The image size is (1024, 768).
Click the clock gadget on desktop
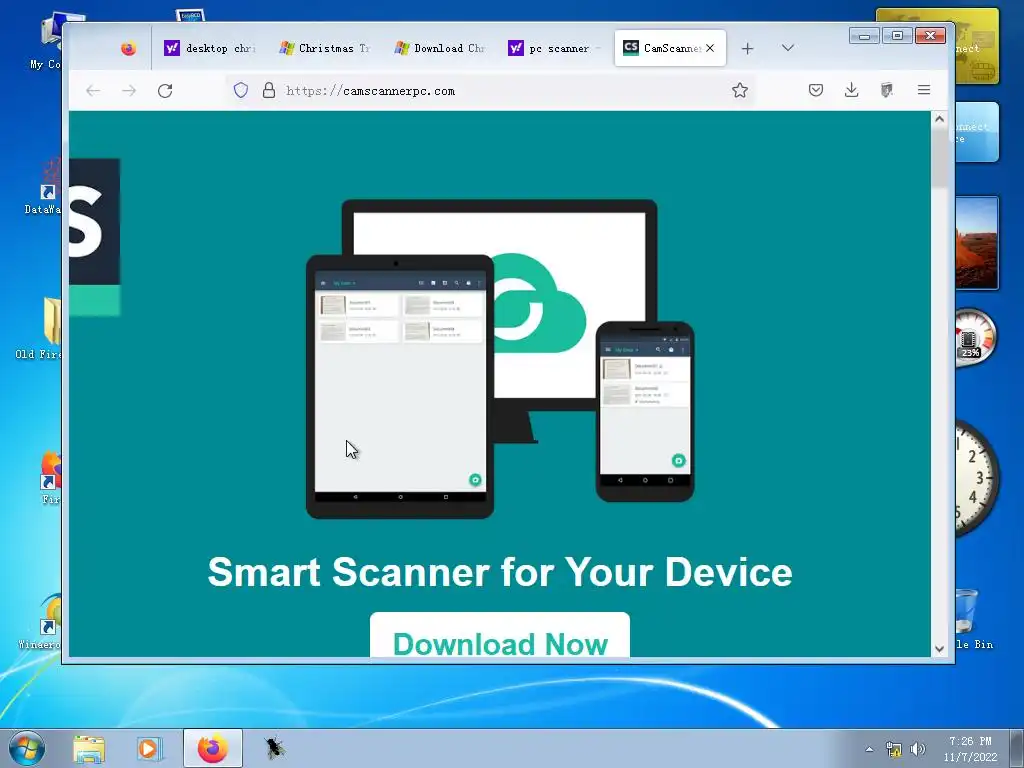click(976, 478)
